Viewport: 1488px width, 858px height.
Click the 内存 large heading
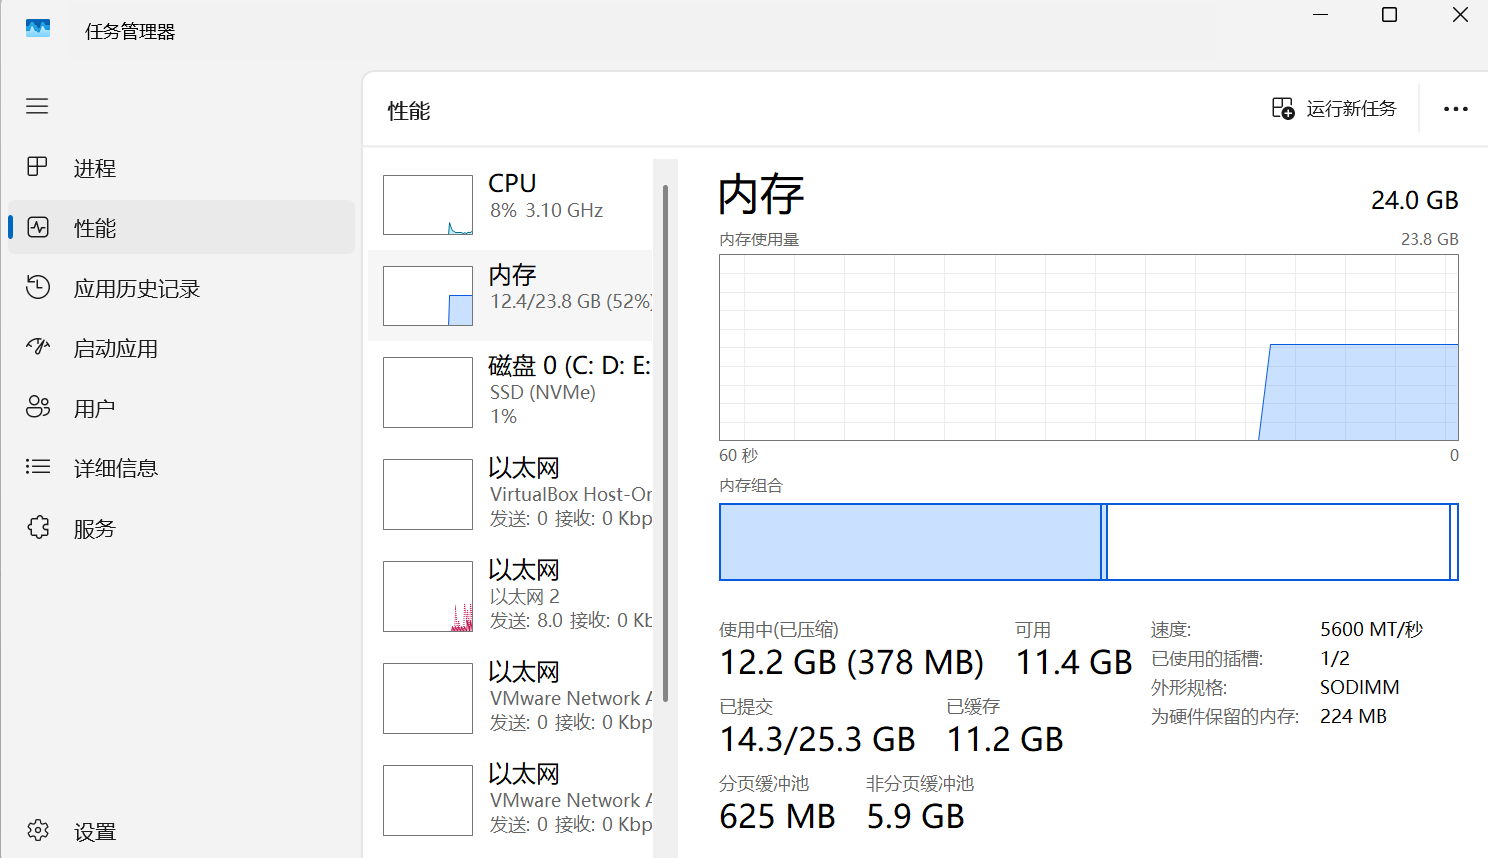[x=761, y=194]
